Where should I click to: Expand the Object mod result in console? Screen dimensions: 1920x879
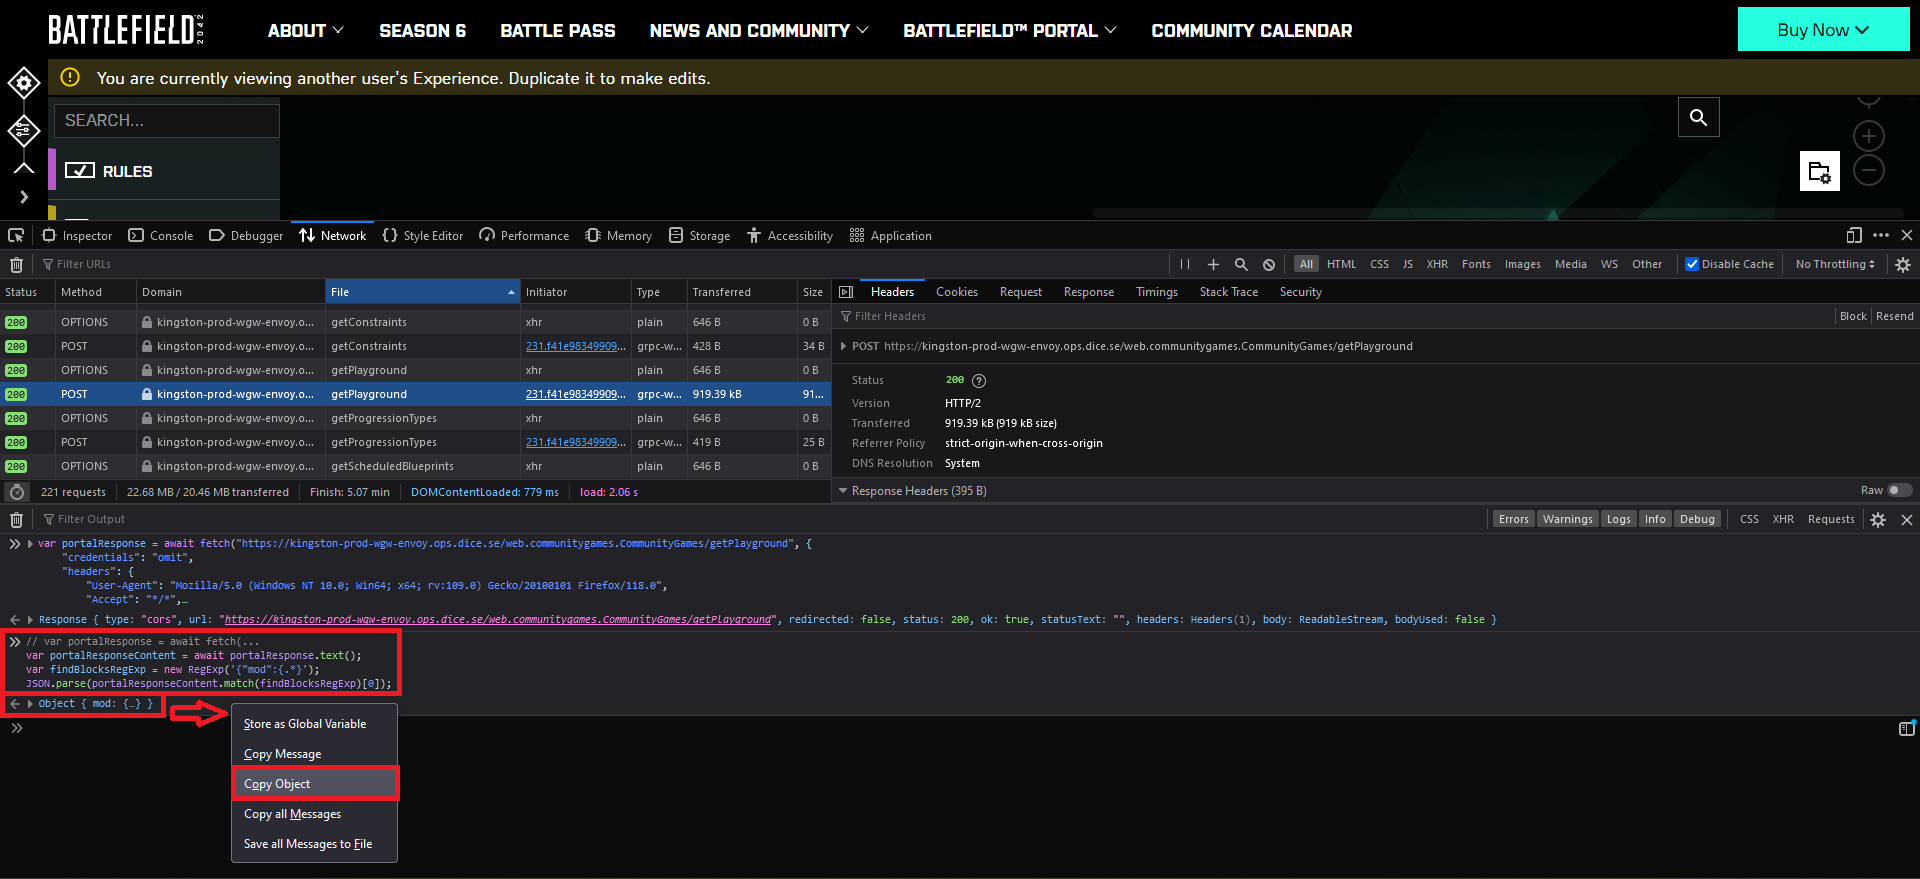pyautogui.click(x=30, y=704)
